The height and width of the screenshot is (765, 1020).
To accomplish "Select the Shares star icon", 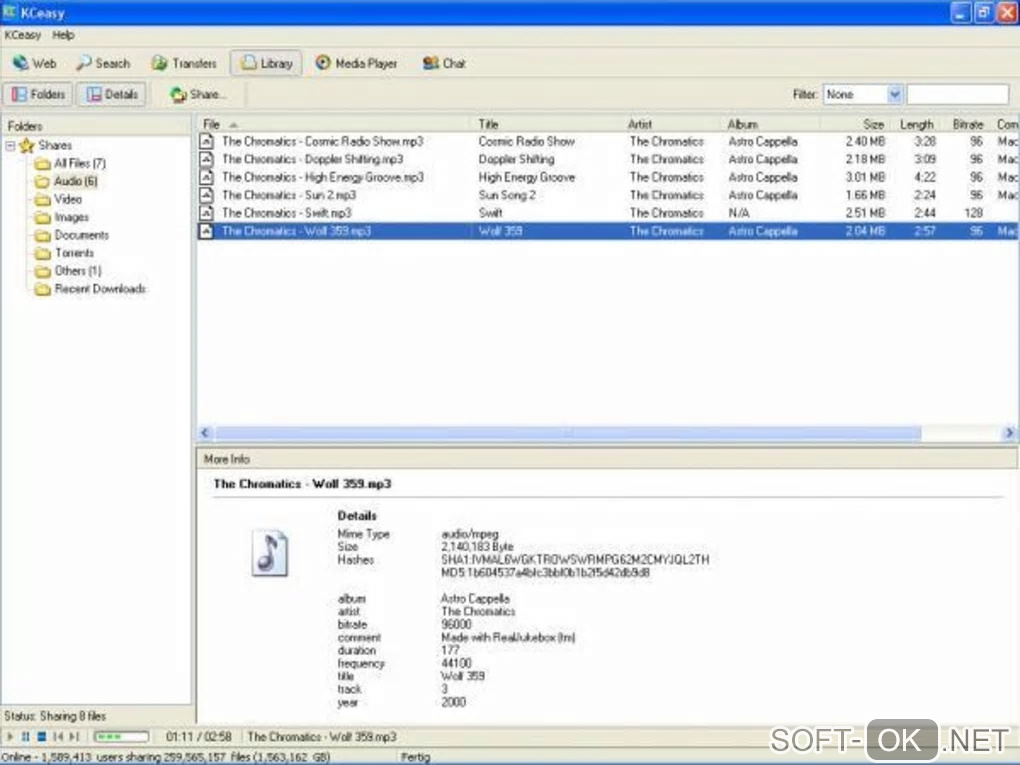I will click(x=27, y=146).
